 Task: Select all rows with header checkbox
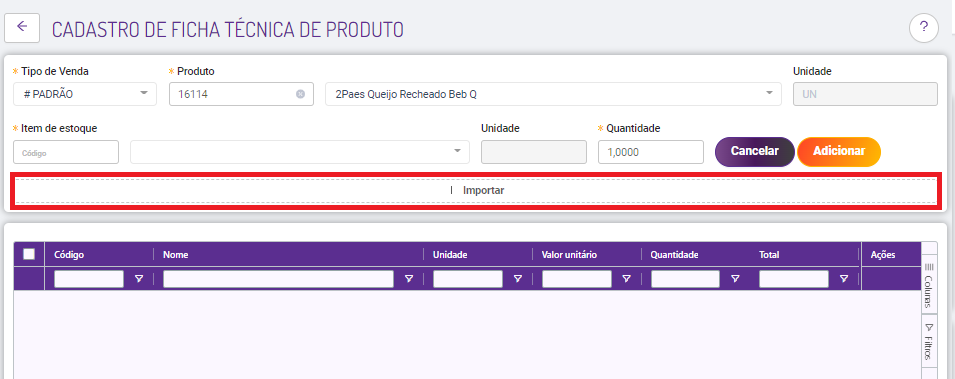(x=29, y=254)
